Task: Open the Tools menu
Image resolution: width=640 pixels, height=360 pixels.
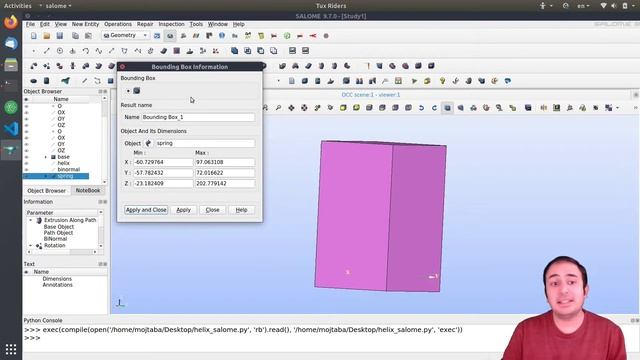Action: click(196, 24)
